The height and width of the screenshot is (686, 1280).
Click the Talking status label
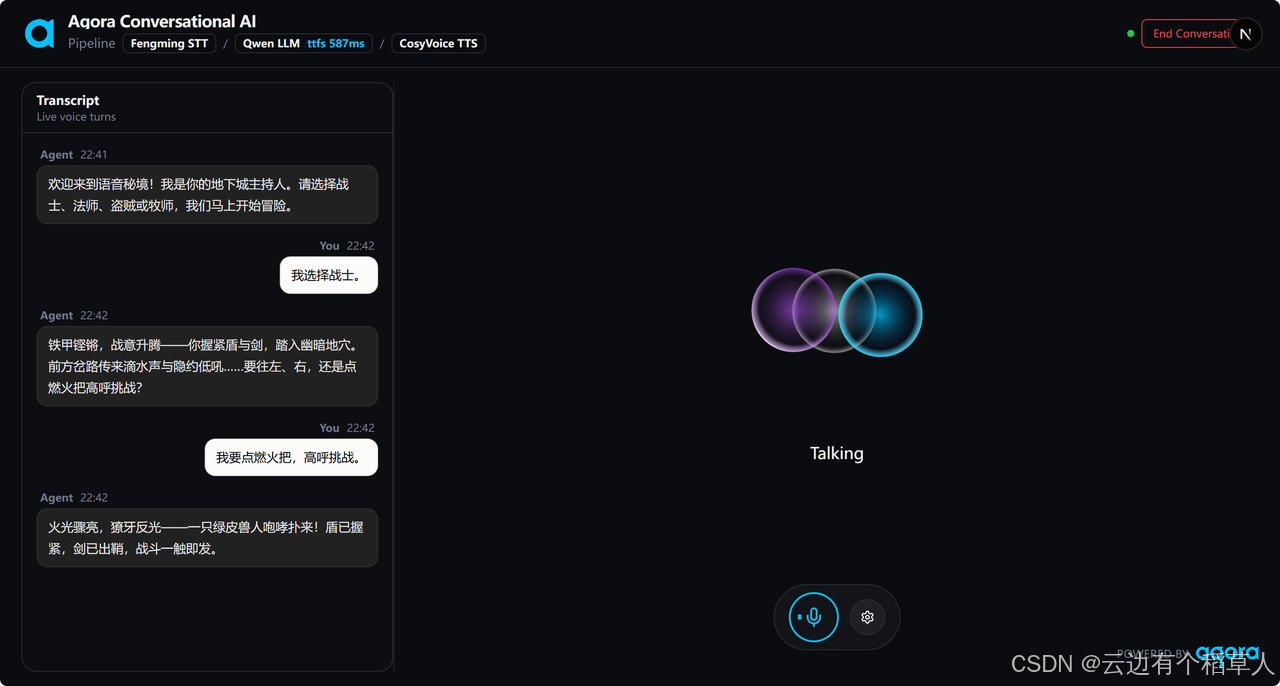coord(837,453)
